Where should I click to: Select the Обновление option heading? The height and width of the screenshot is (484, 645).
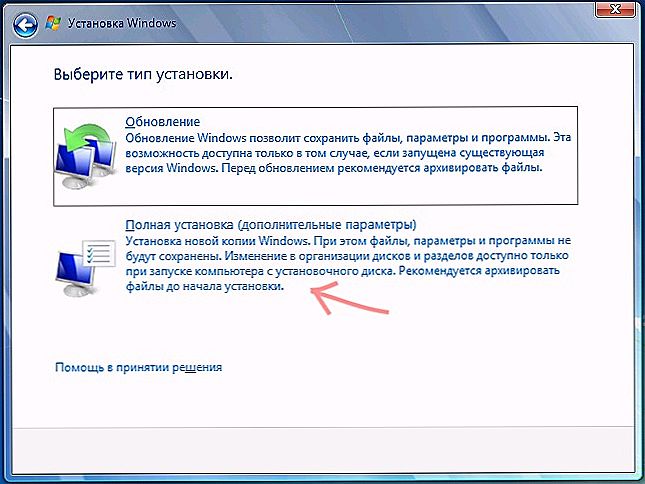click(x=162, y=122)
